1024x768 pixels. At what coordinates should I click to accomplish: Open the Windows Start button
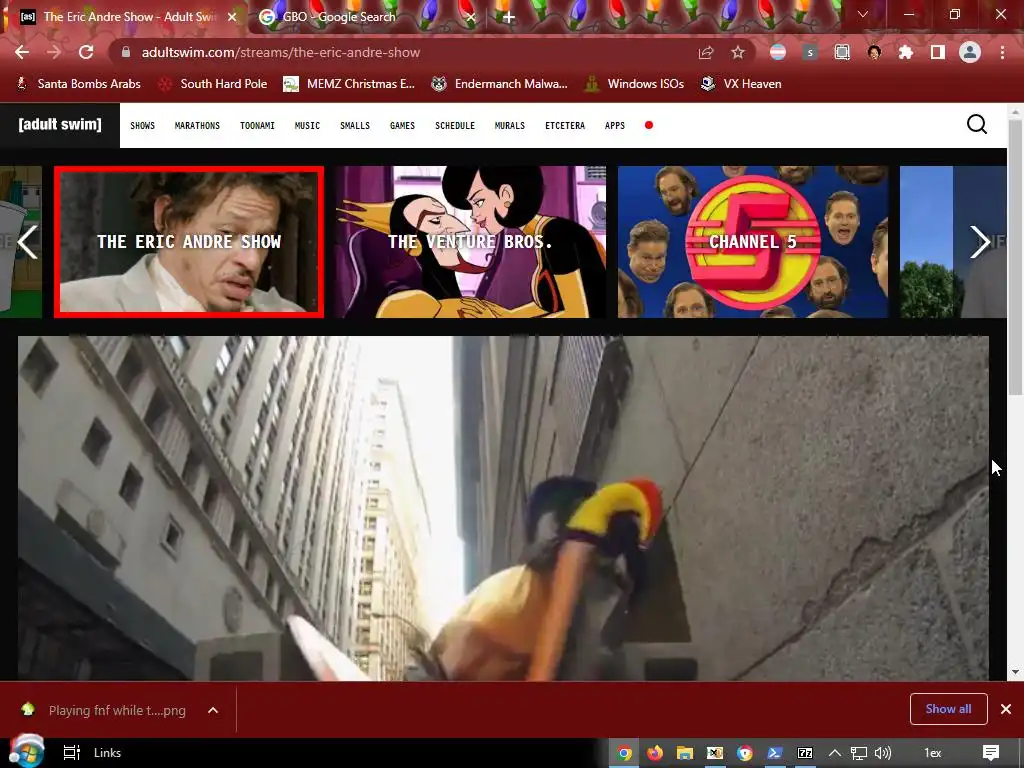tap(26, 752)
